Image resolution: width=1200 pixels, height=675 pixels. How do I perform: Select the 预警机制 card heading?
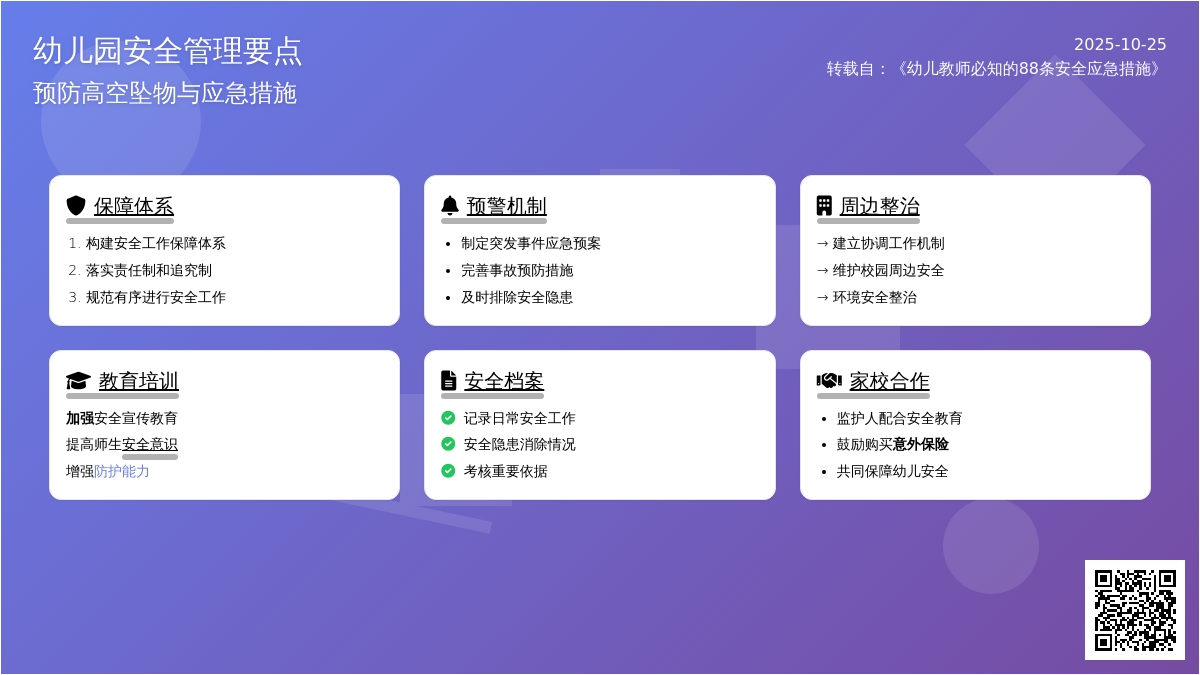pos(507,207)
